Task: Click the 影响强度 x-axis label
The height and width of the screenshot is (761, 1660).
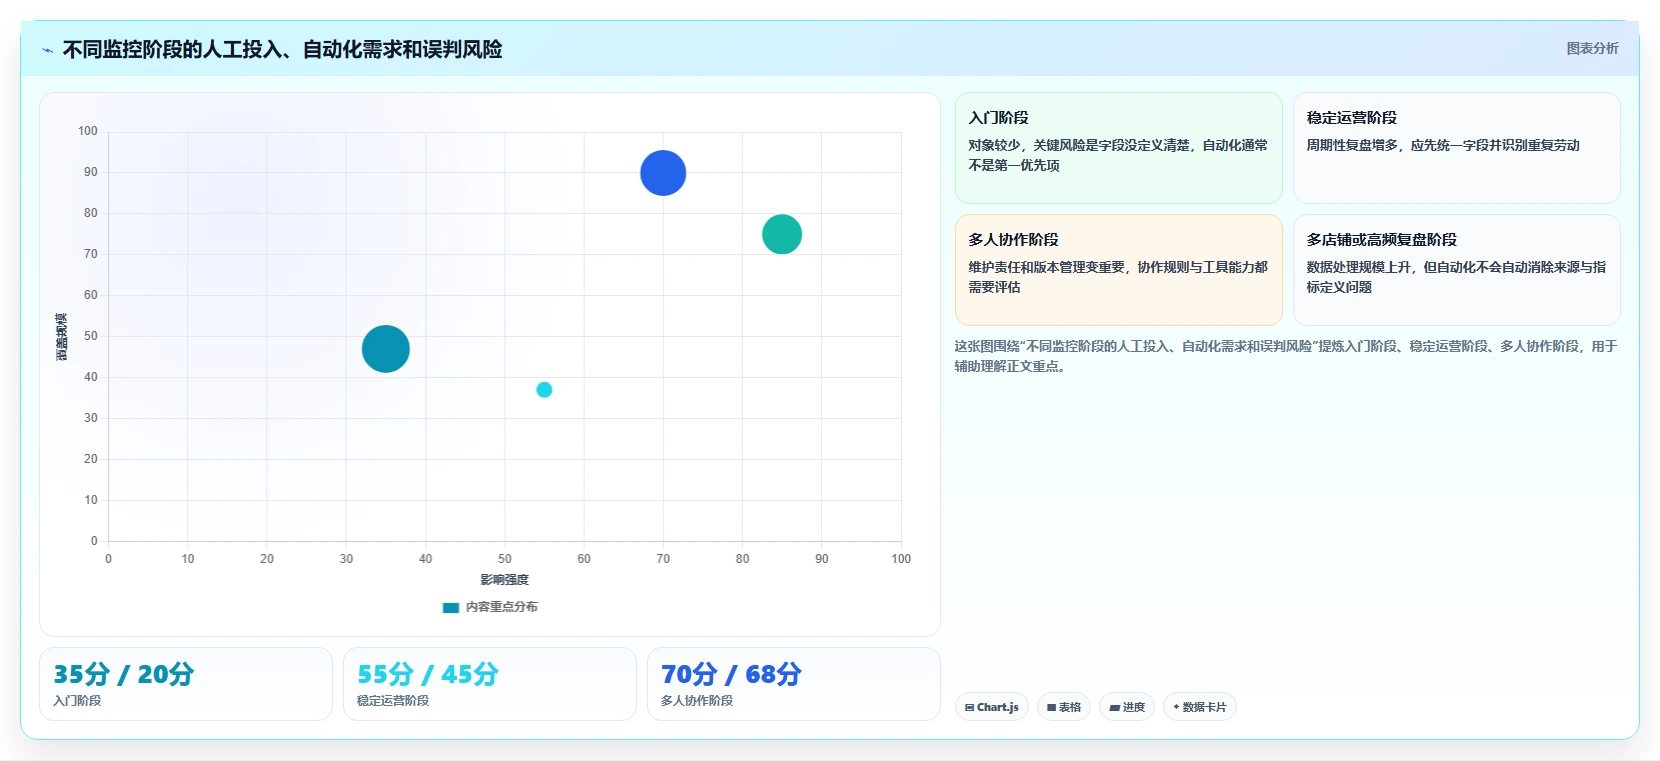Action: tap(504, 580)
